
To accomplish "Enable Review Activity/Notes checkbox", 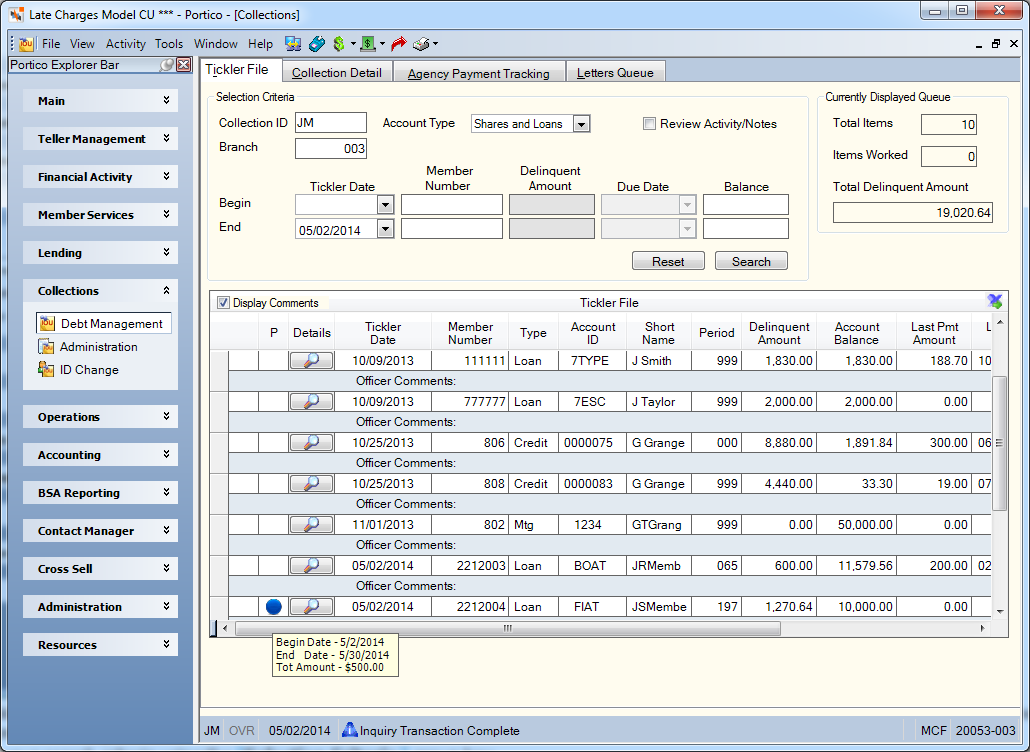I will [649, 123].
